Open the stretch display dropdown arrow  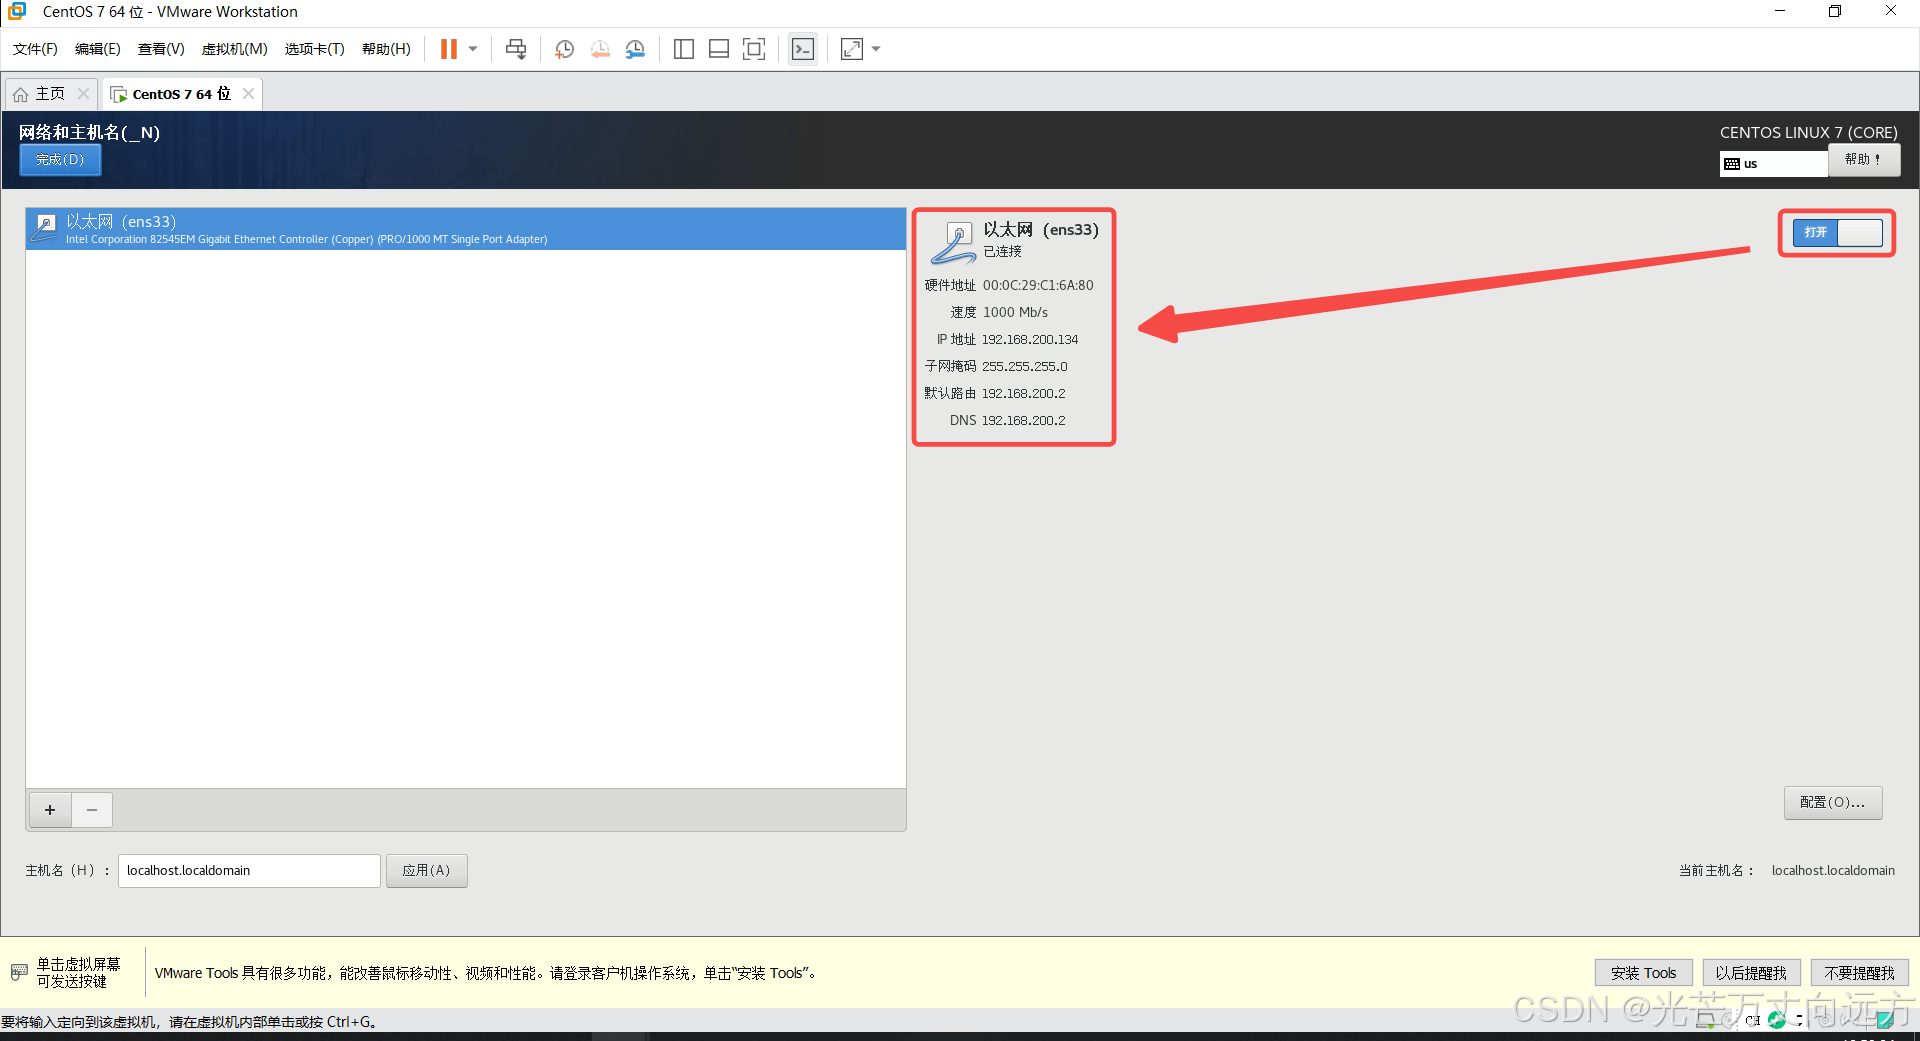(x=876, y=49)
